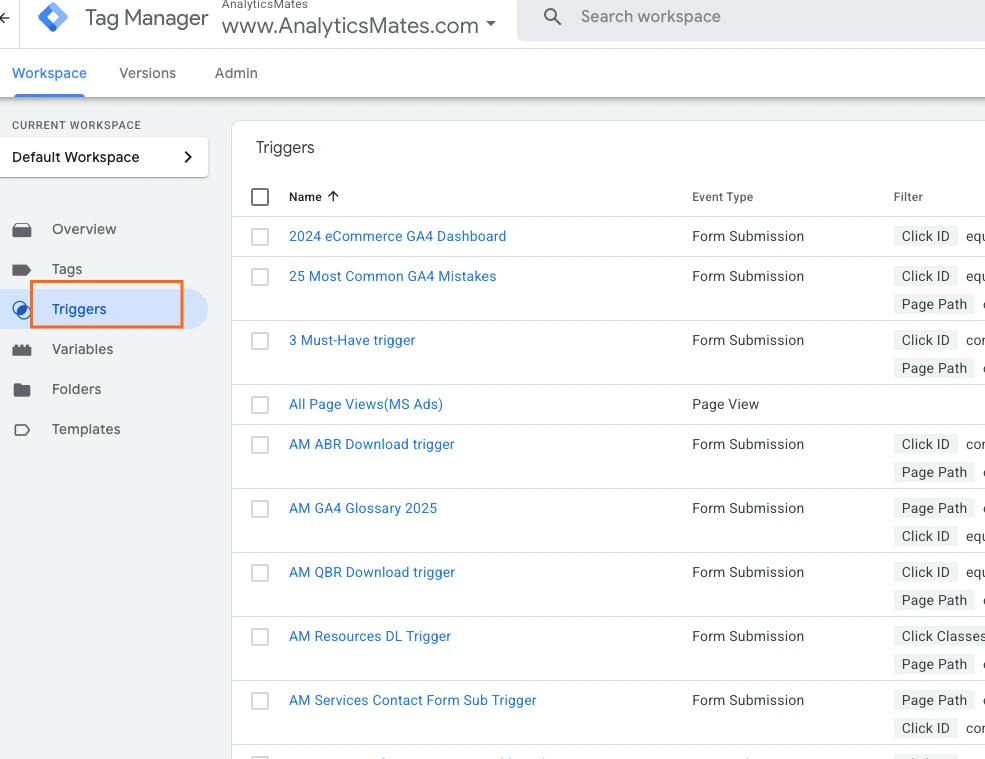Viewport: 985px width, 759px height.
Task: Check the AM ABR Download trigger checkbox
Action: [x=260, y=445]
